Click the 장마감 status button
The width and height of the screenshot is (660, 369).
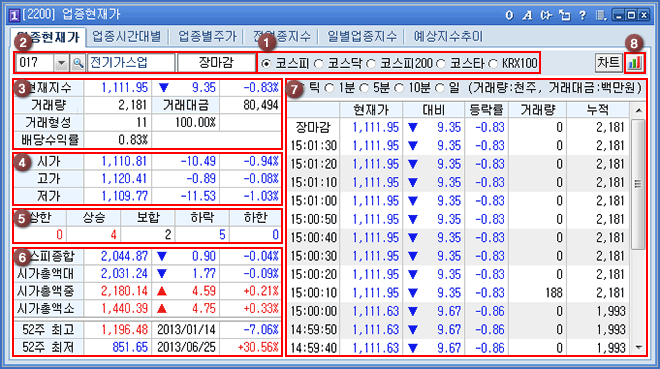tap(216, 63)
